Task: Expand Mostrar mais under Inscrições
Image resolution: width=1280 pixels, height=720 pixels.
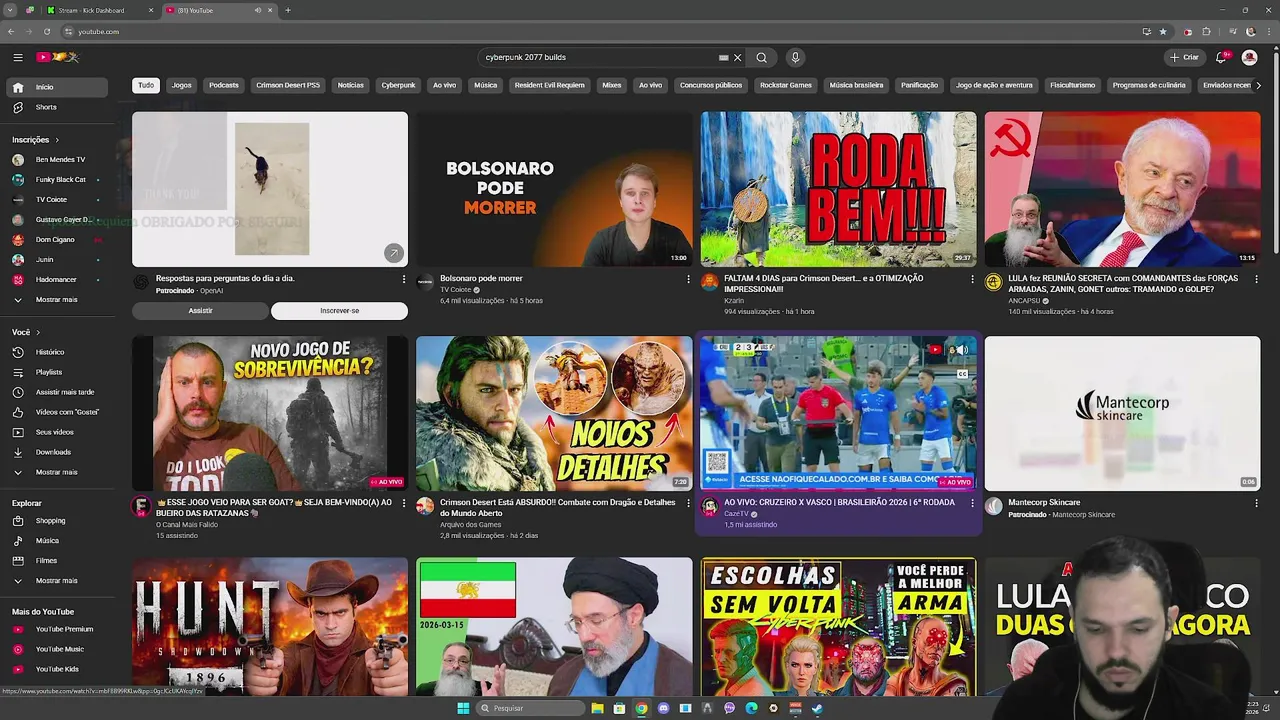Action: pyautogui.click(x=59, y=299)
